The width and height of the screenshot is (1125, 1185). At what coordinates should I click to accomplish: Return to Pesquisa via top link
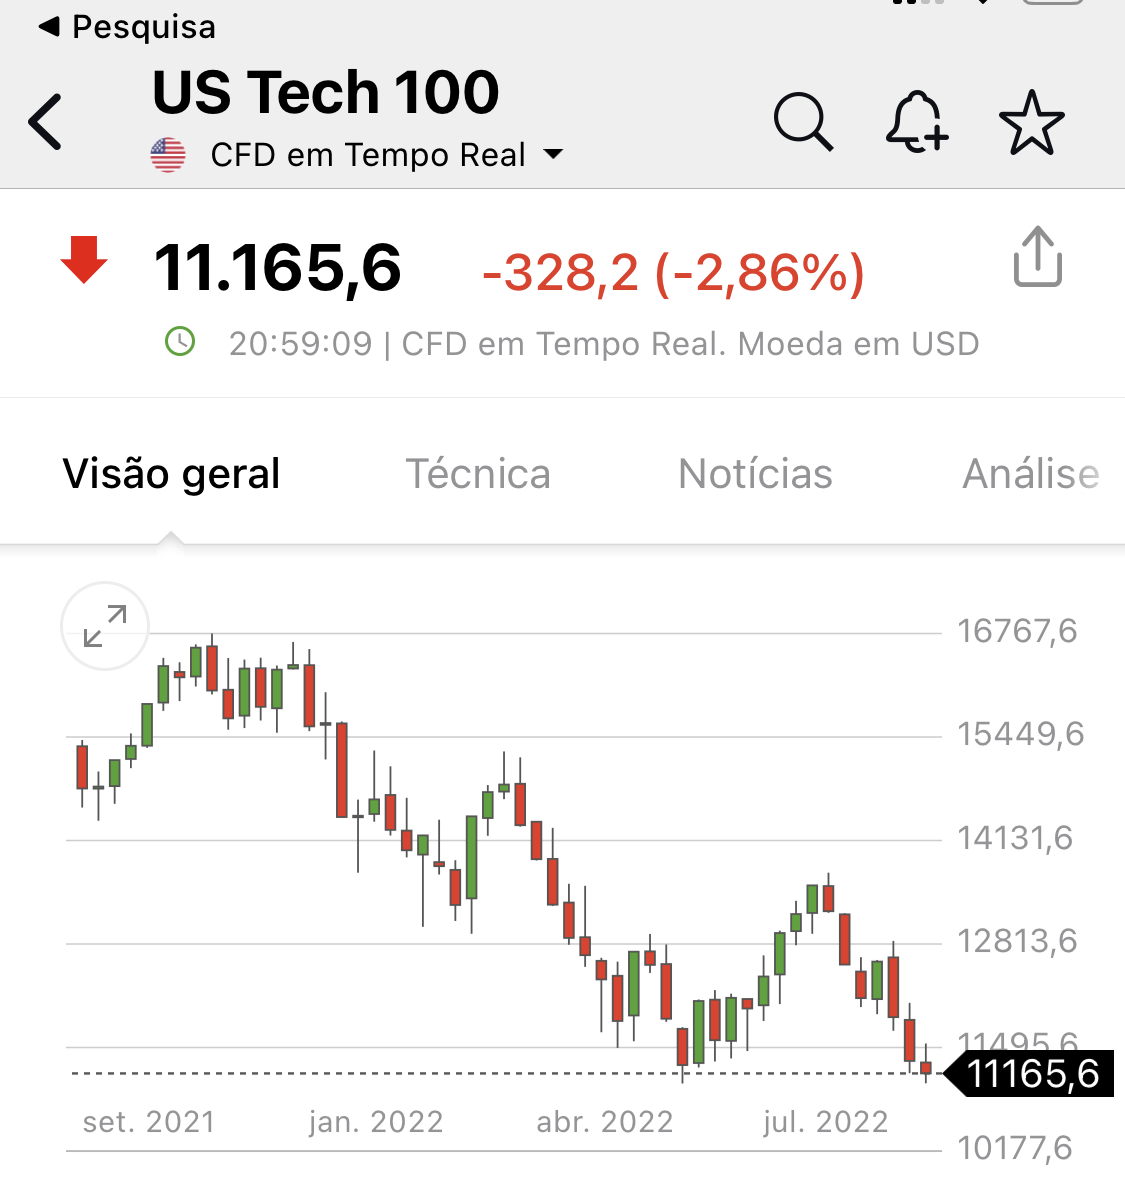pos(128,27)
